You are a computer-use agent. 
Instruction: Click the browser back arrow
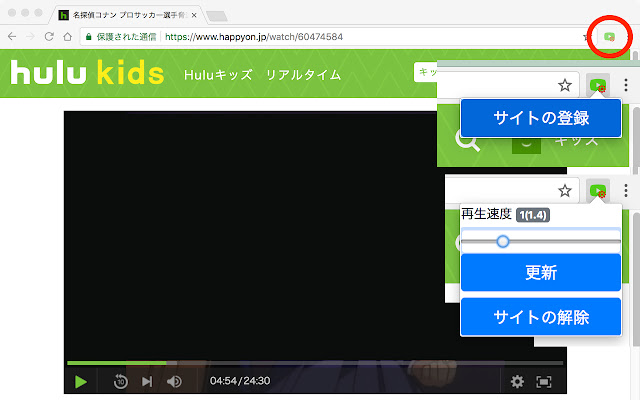tap(12, 37)
